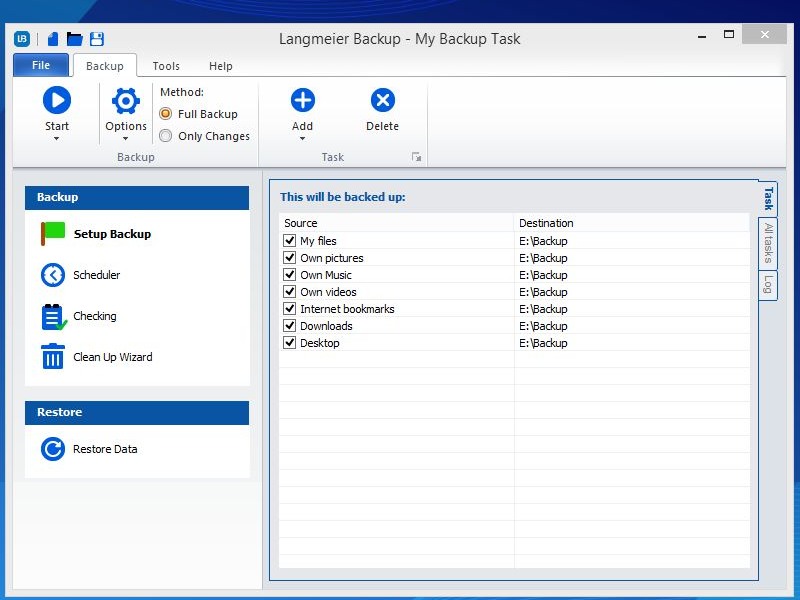Select the Setup Backup flag icon

[51, 233]
